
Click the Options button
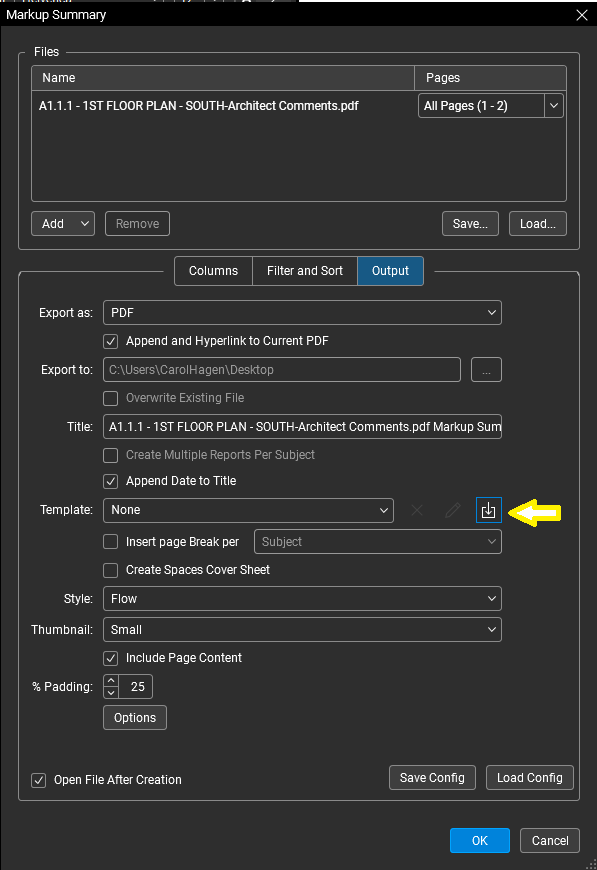[135, 717]
